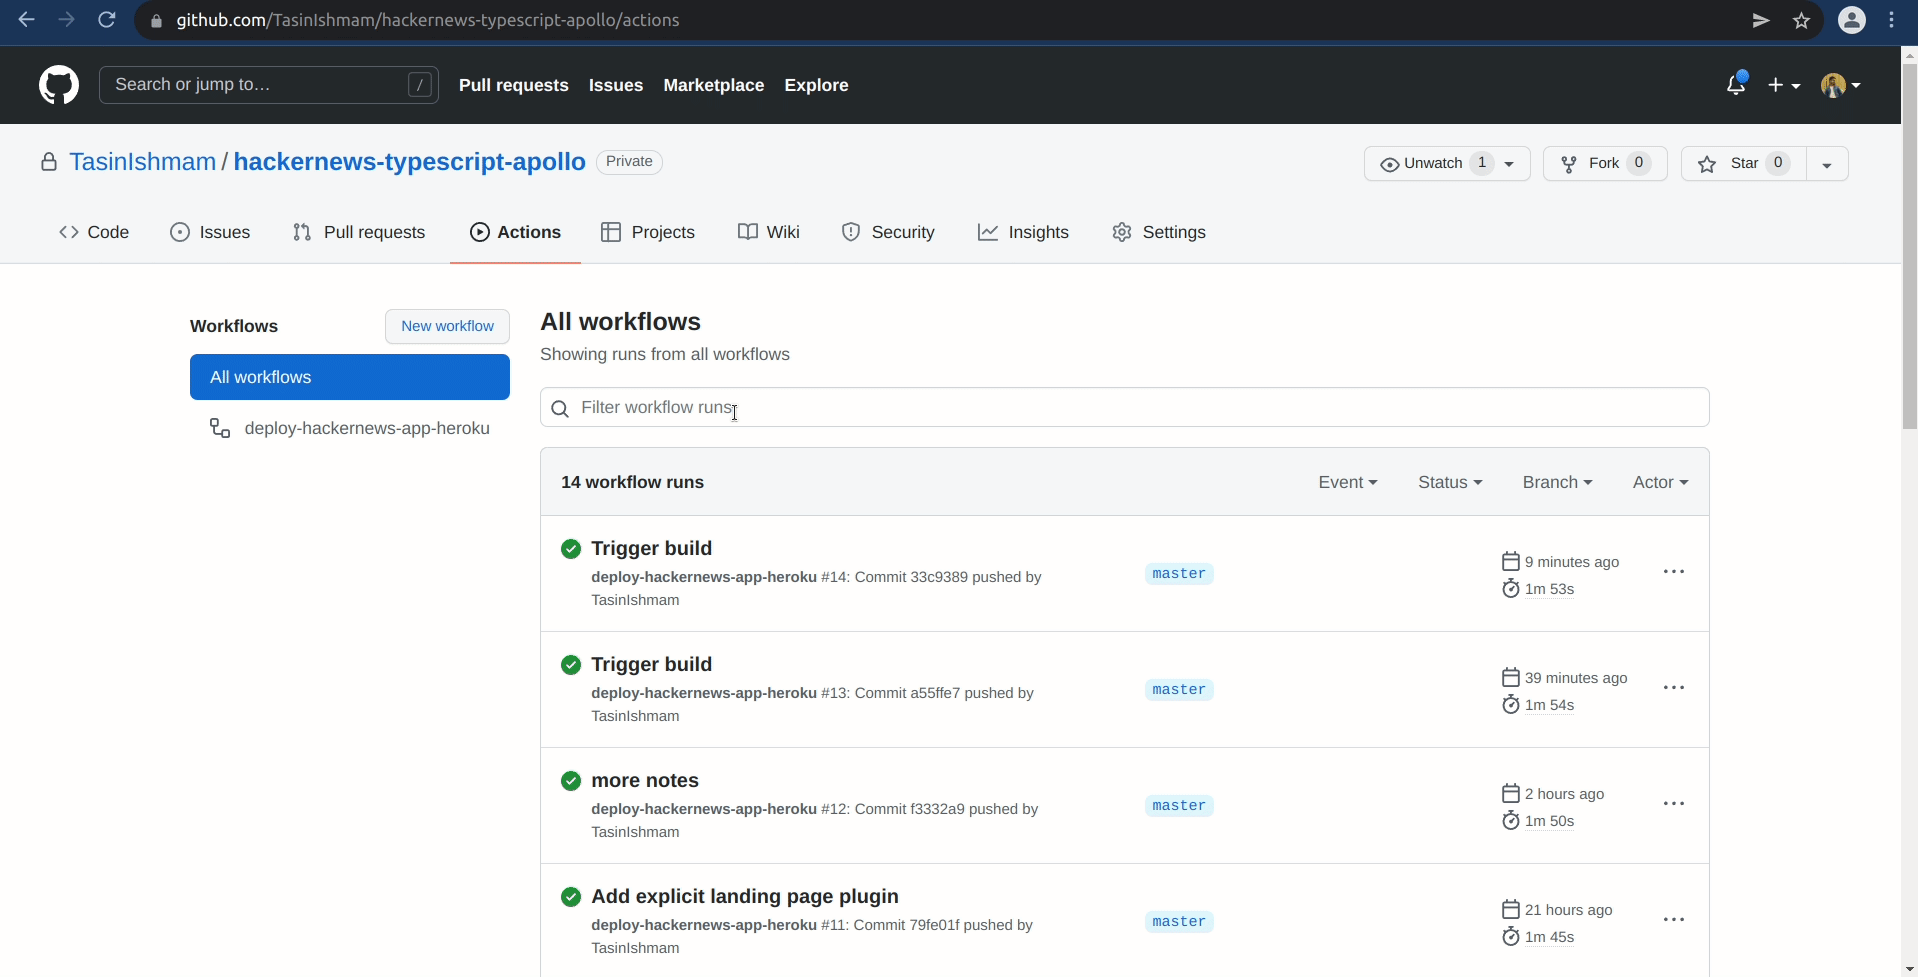Viewport: 1918px width, 977px height.
Task: Click Pull requests in top navigation
Action: pos(514,85)
